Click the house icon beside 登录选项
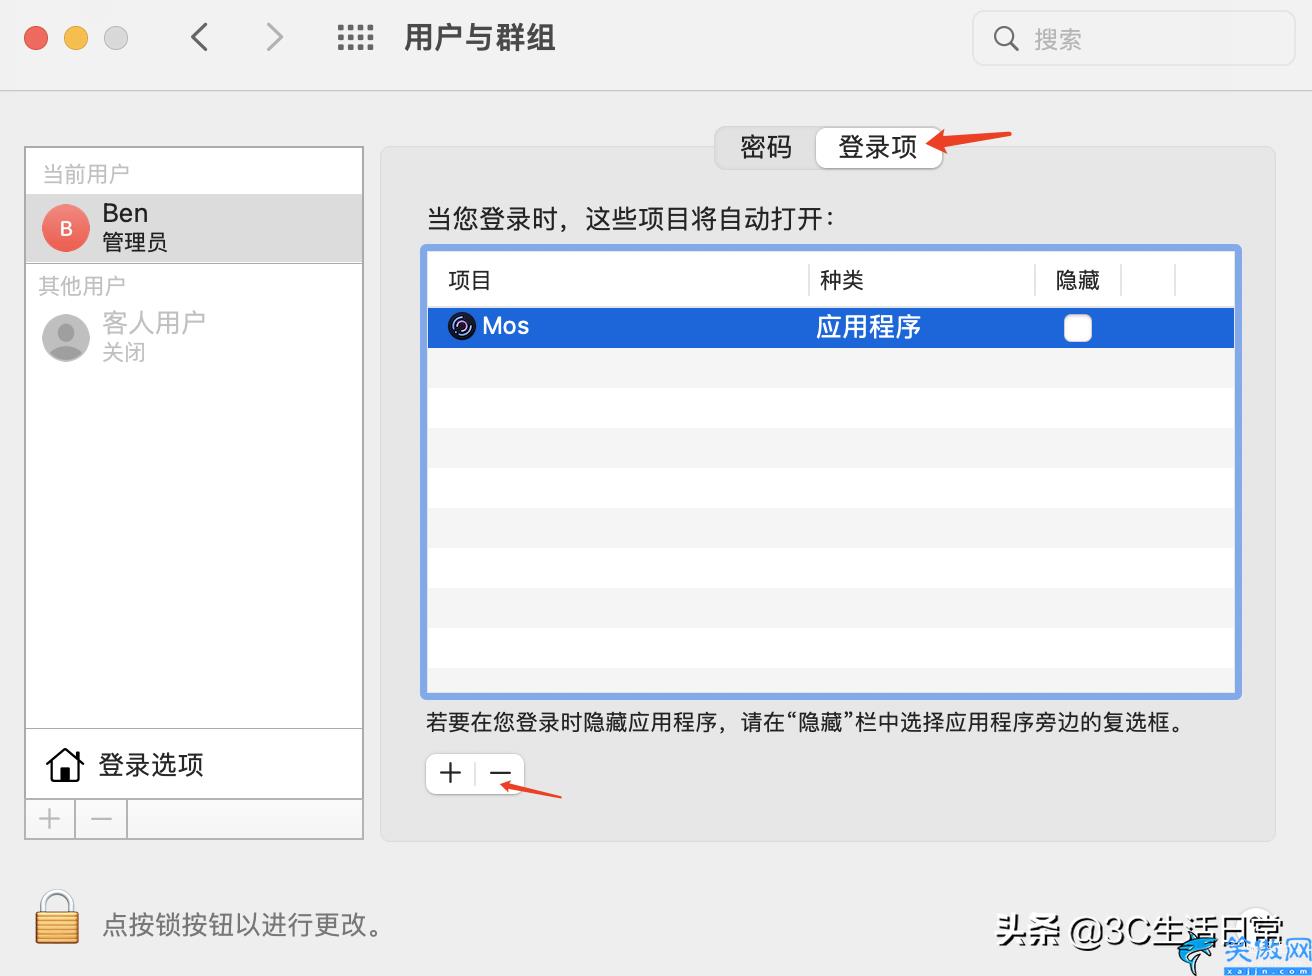The image size is (1312, 976). 65,765
